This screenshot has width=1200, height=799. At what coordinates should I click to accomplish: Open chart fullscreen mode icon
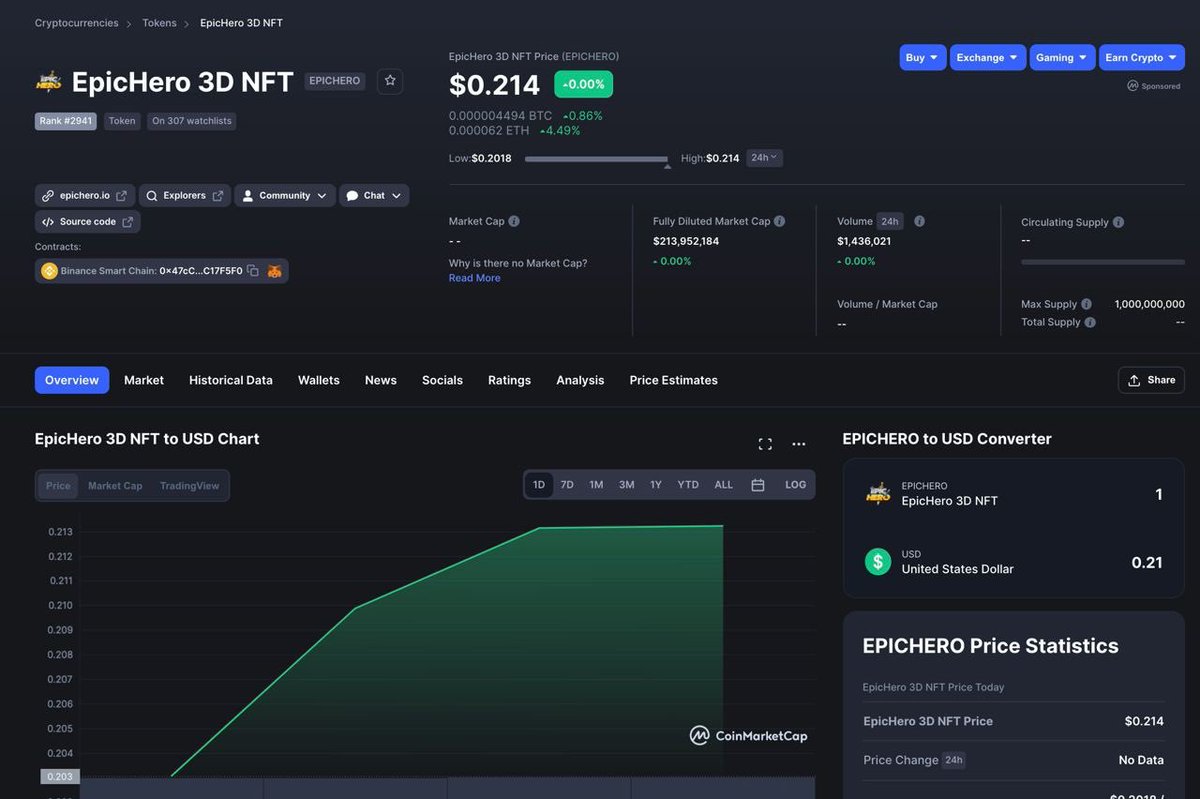click(x=765, y=444)
